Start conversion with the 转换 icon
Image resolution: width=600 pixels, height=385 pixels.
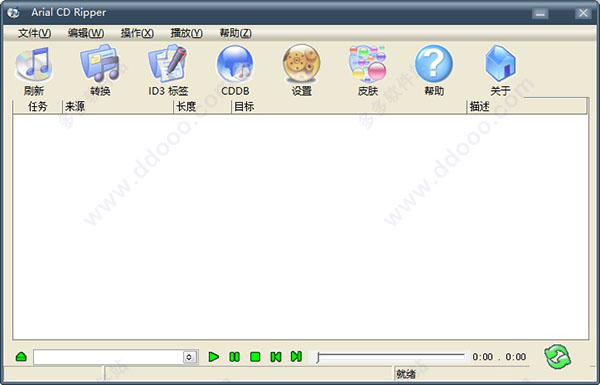(x=100, y=64)
